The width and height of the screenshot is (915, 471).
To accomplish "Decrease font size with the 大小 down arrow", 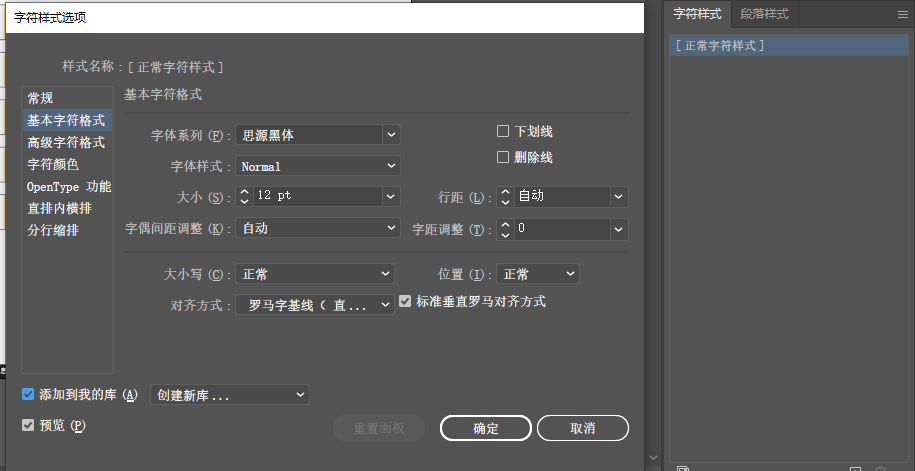I will 245,201.
